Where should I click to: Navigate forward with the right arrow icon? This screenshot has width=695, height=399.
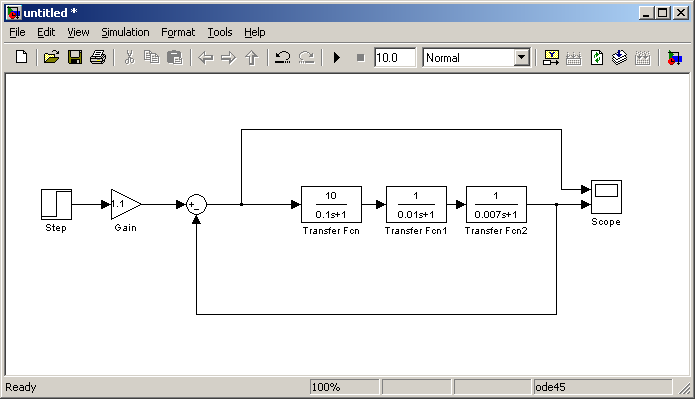[228, 58]
